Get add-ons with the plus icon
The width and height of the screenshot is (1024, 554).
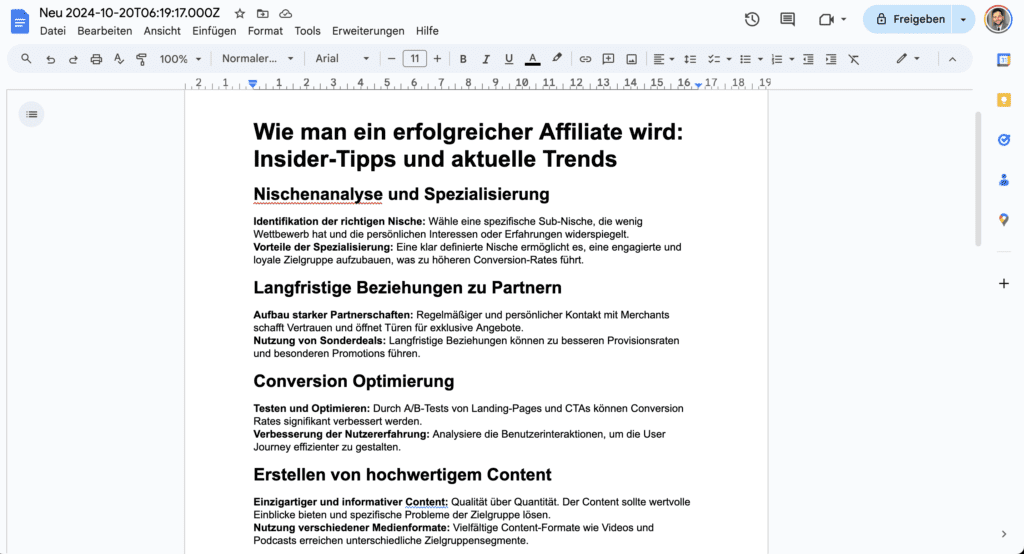point(1004,284)
